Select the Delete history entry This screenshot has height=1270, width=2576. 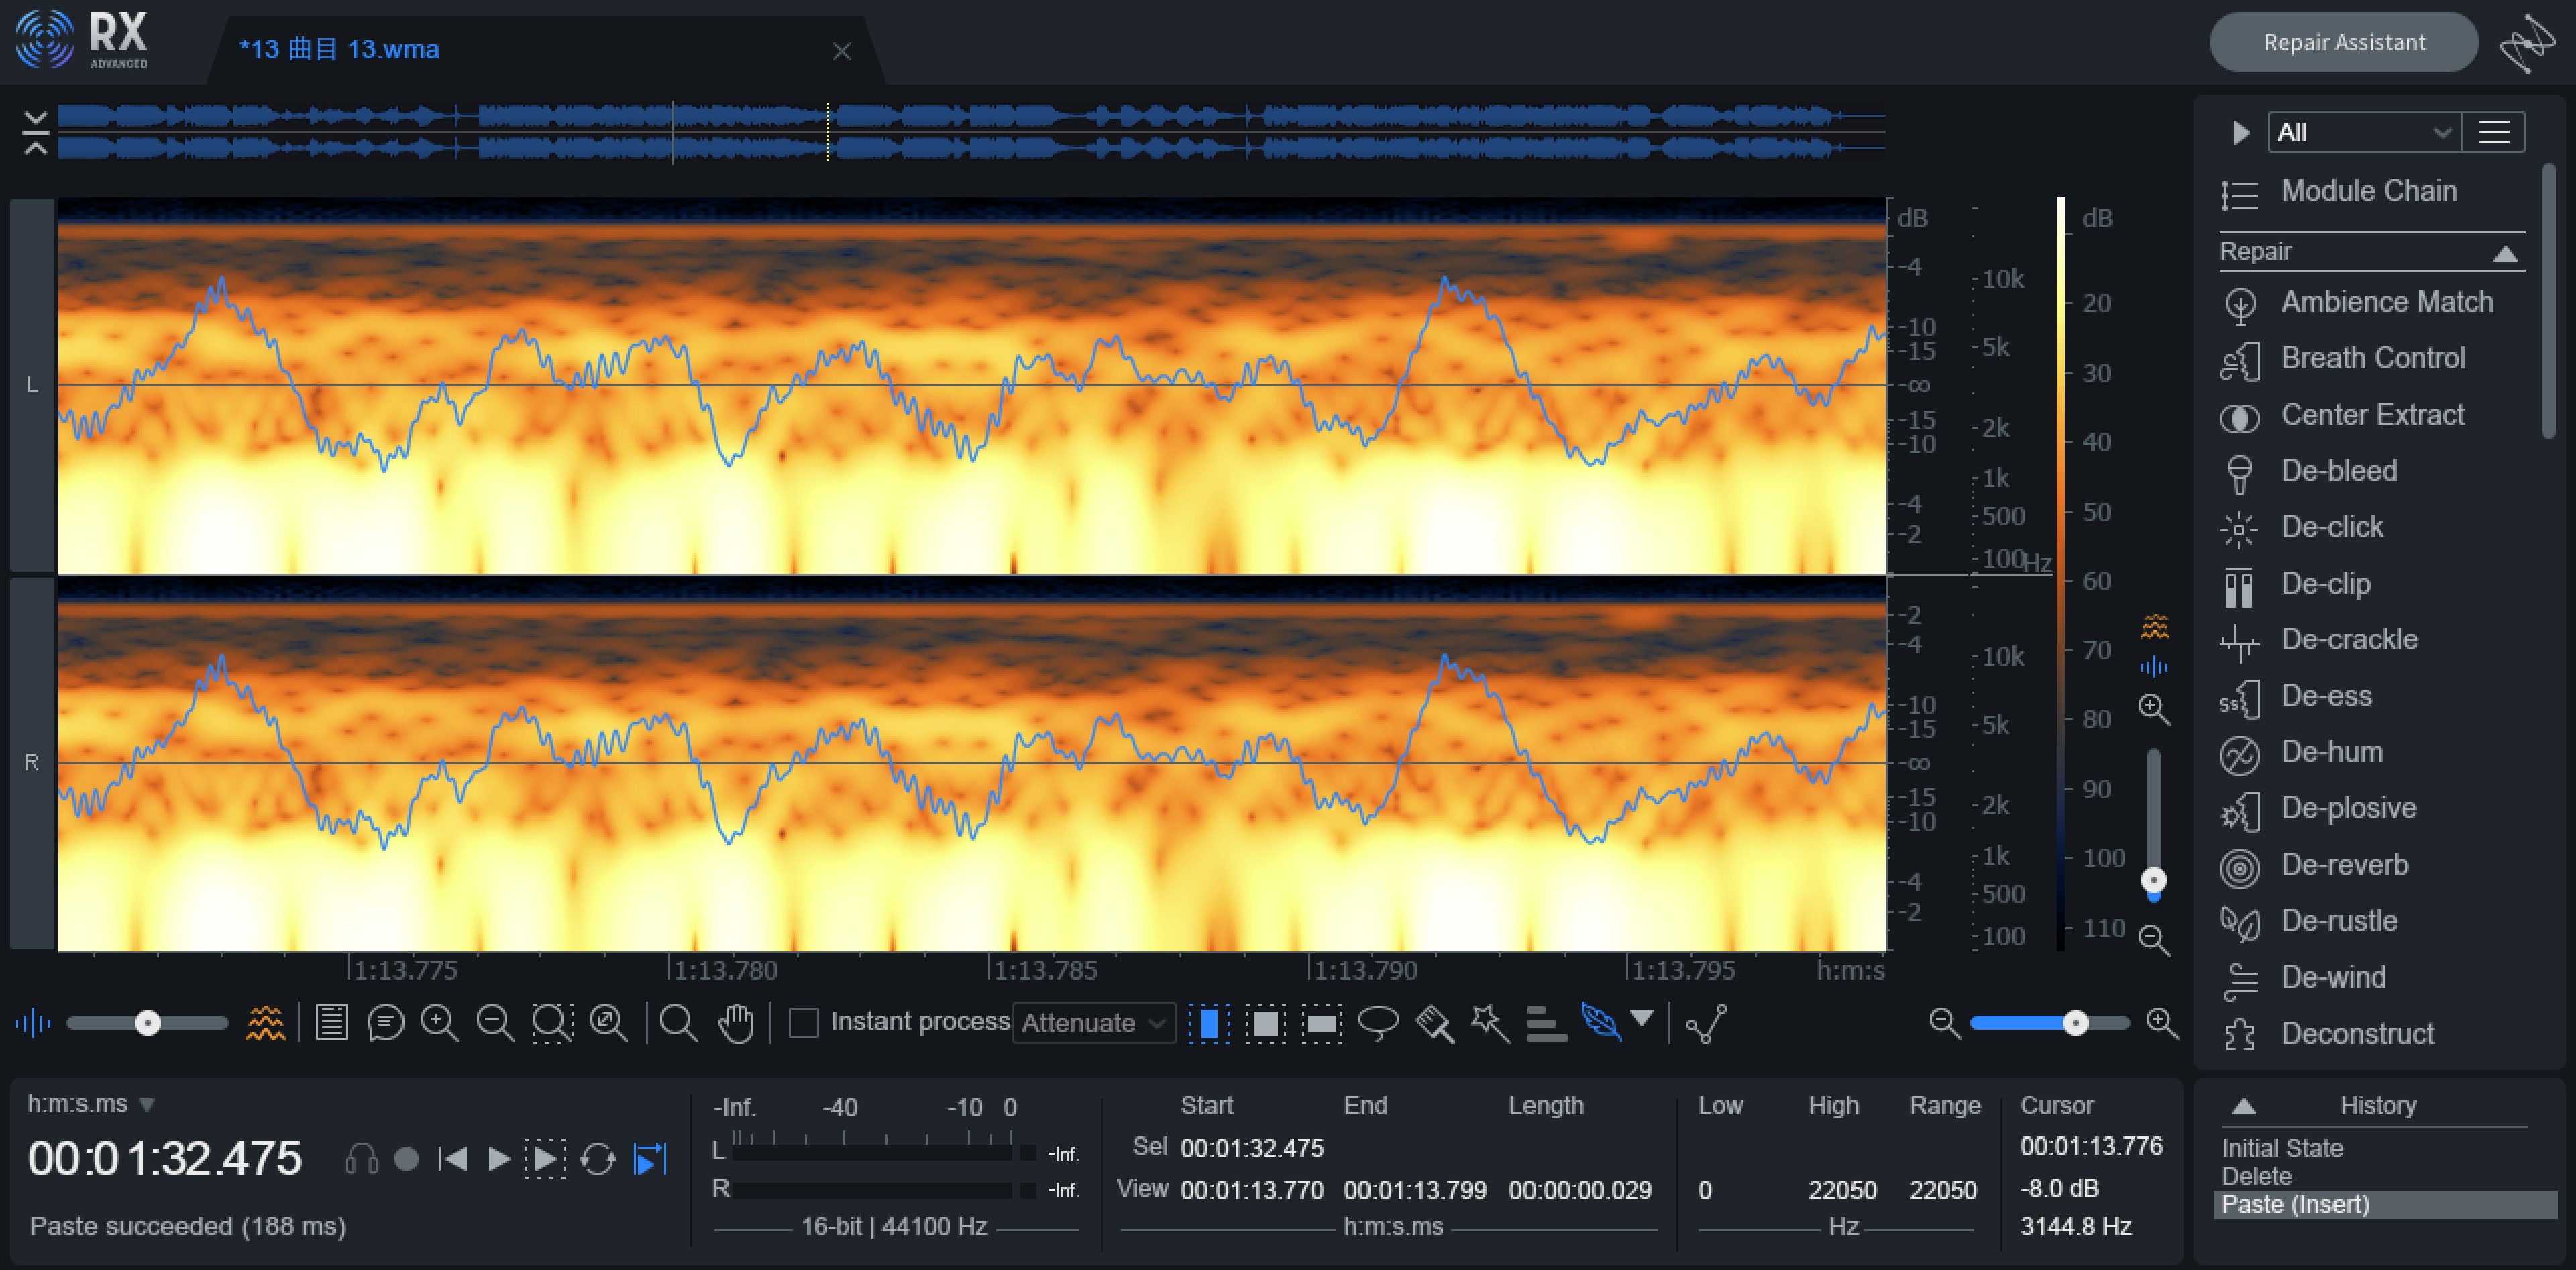(x=2256, y=1176)
